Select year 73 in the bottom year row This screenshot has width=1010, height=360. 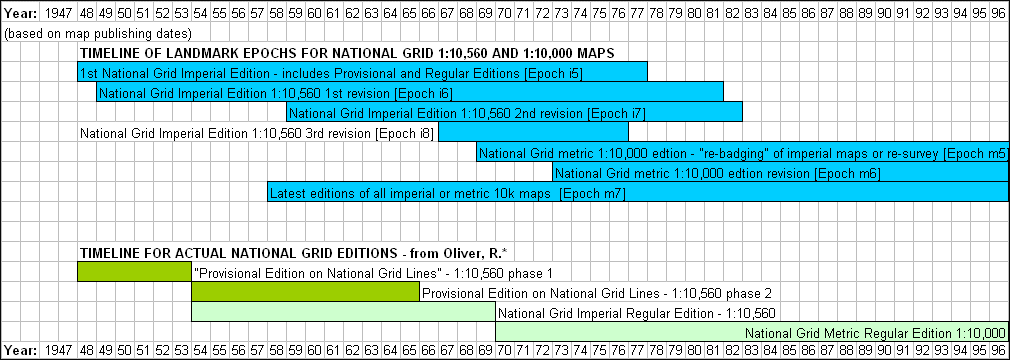pos(562,351)
